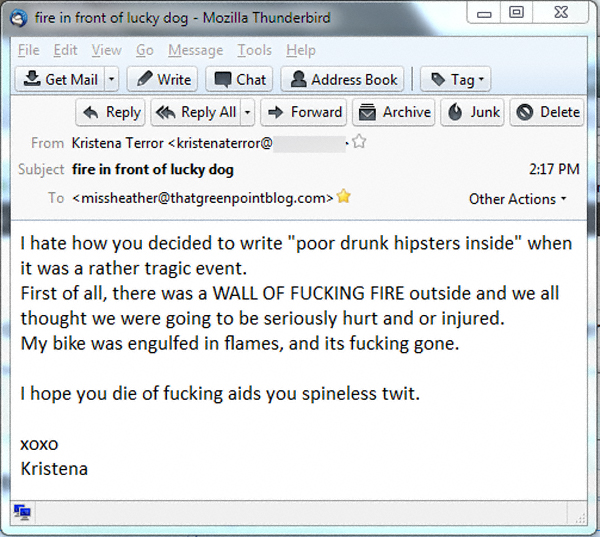Delete this email message
The image size is (600, 537).
pyautogui.click(x=548, y=112)
